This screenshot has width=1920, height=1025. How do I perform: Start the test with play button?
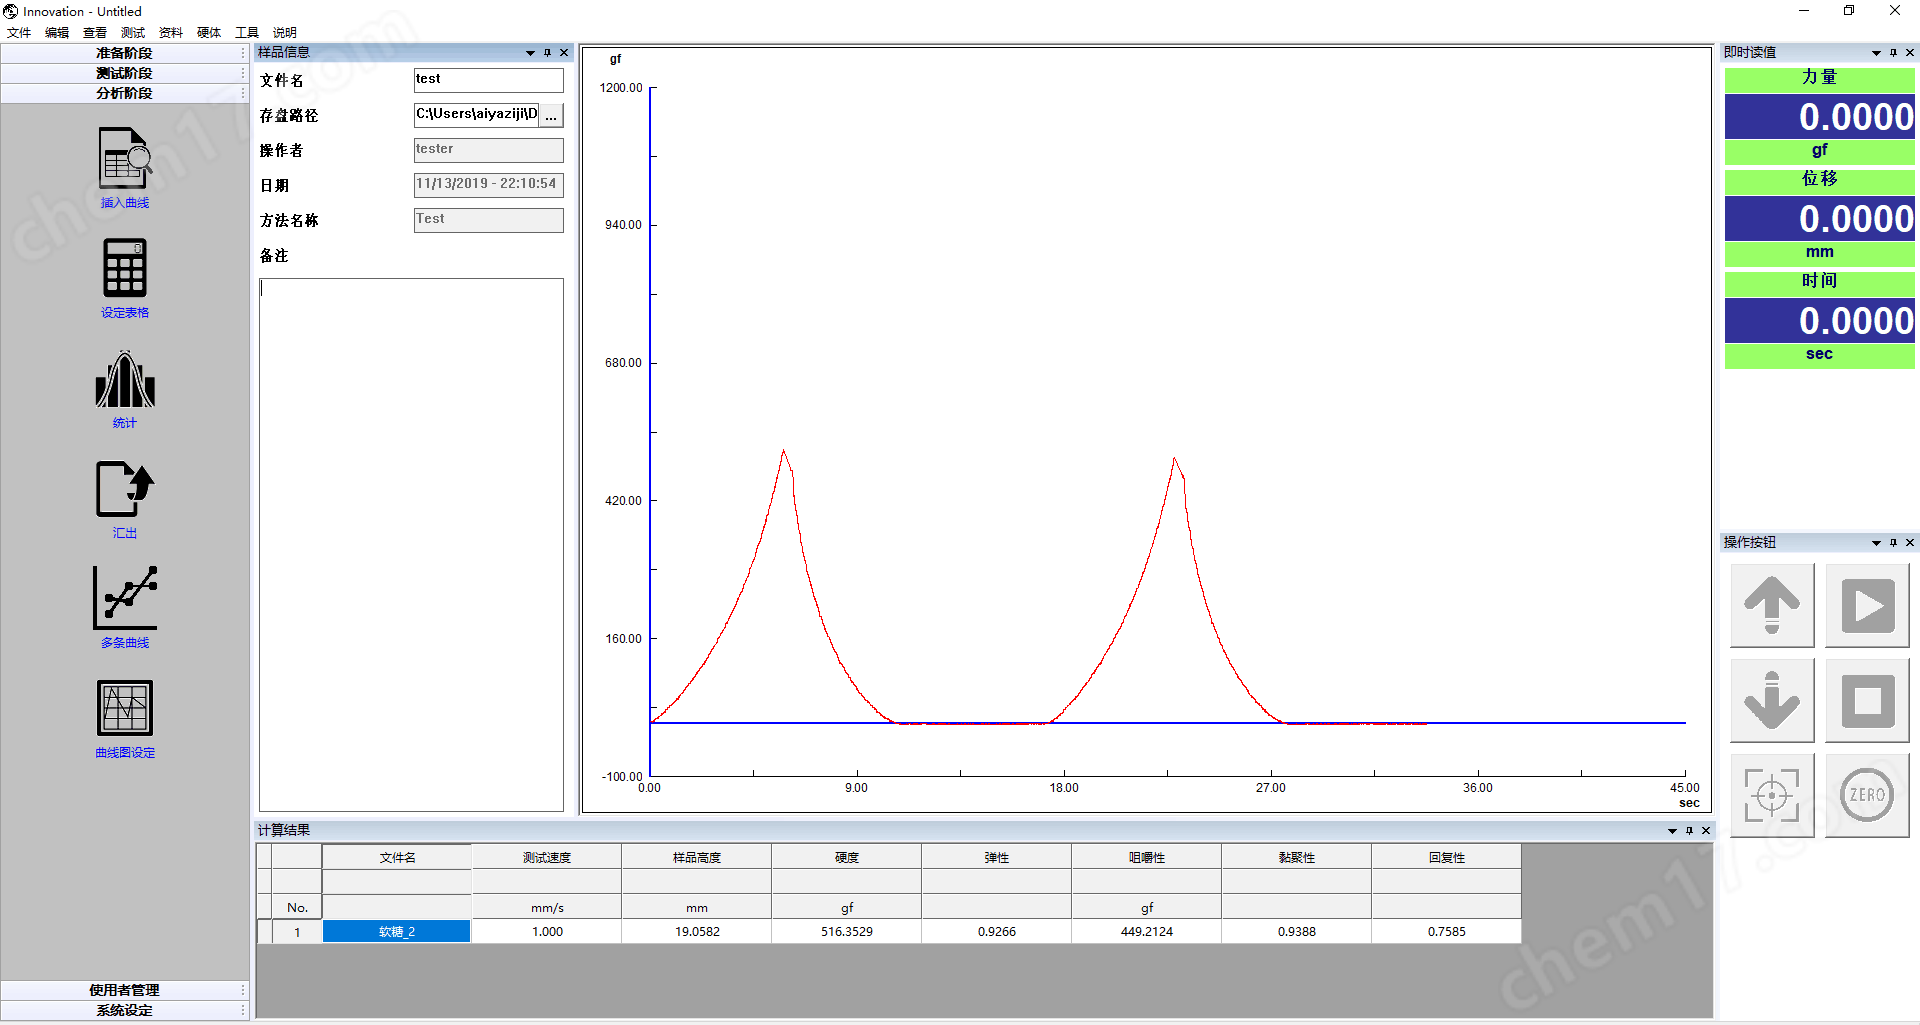[x=1867, y=606]
